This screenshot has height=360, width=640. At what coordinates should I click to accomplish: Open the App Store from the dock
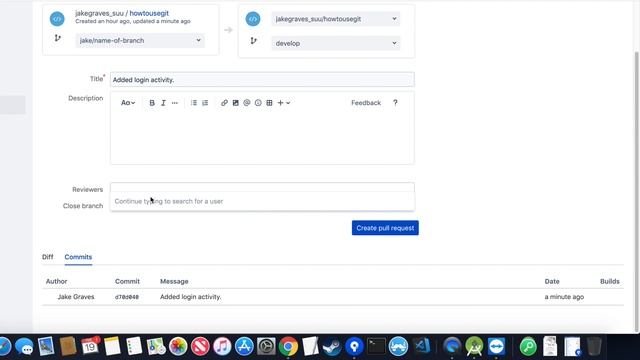[x=244, y=347]
